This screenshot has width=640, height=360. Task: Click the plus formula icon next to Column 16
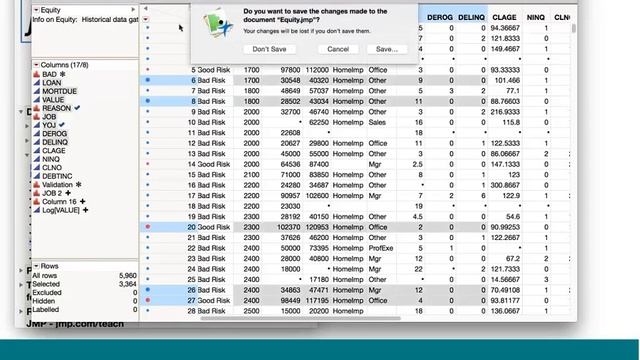pyautogui.click(x=82, y=202)
